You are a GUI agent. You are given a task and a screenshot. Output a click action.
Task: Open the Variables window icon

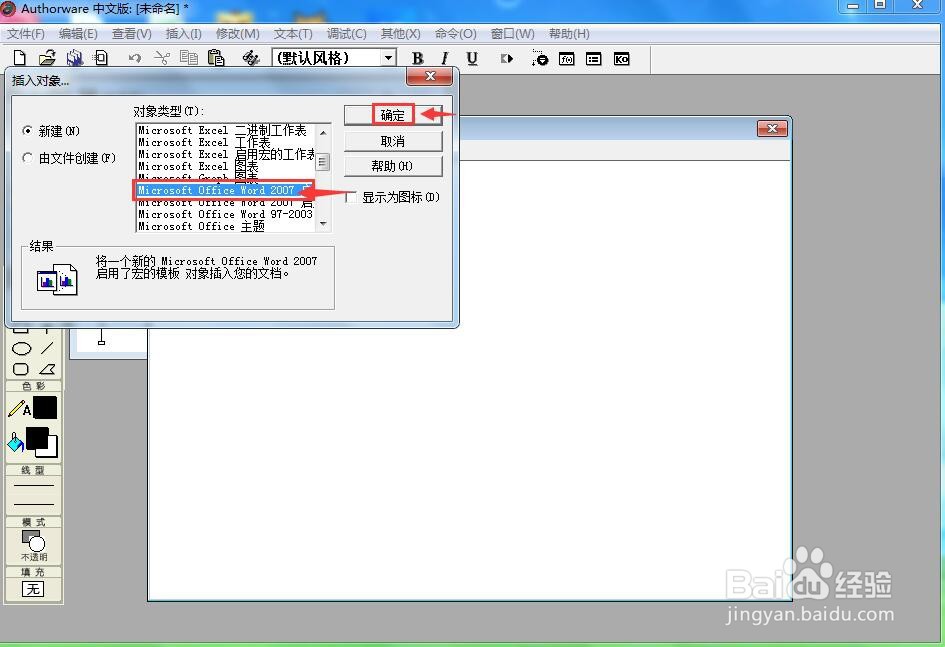pyautogui.click(x=594, y=58)
